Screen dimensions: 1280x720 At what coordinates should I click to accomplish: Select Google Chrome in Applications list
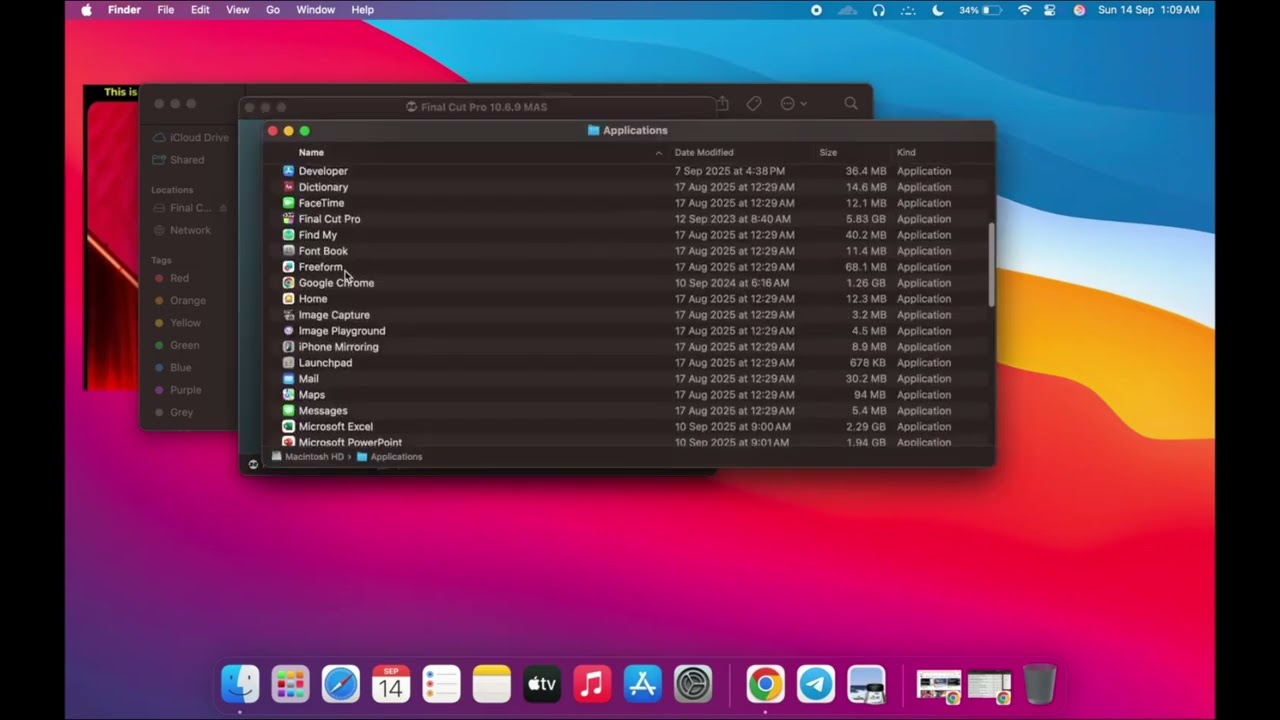click(x=630, y=283)
